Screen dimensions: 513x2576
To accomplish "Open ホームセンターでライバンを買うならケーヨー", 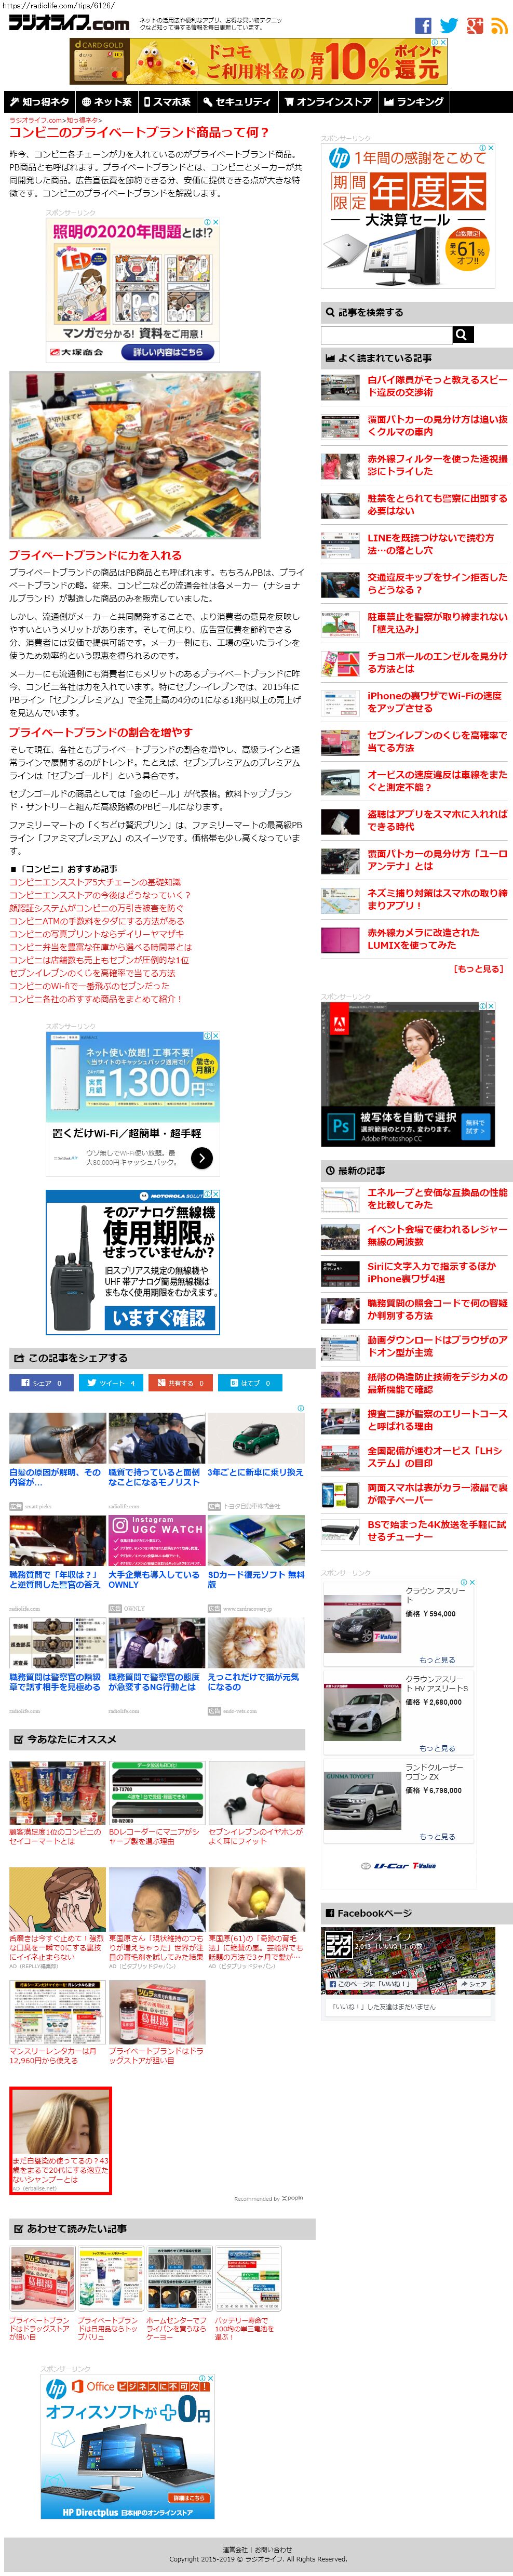I will pos(178,2294).
